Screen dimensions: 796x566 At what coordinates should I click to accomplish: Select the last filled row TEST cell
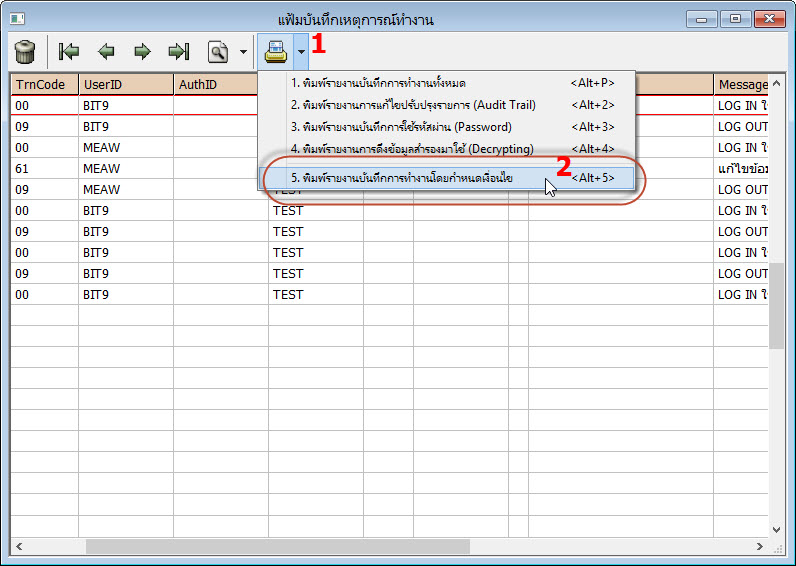tap(316, 294)
